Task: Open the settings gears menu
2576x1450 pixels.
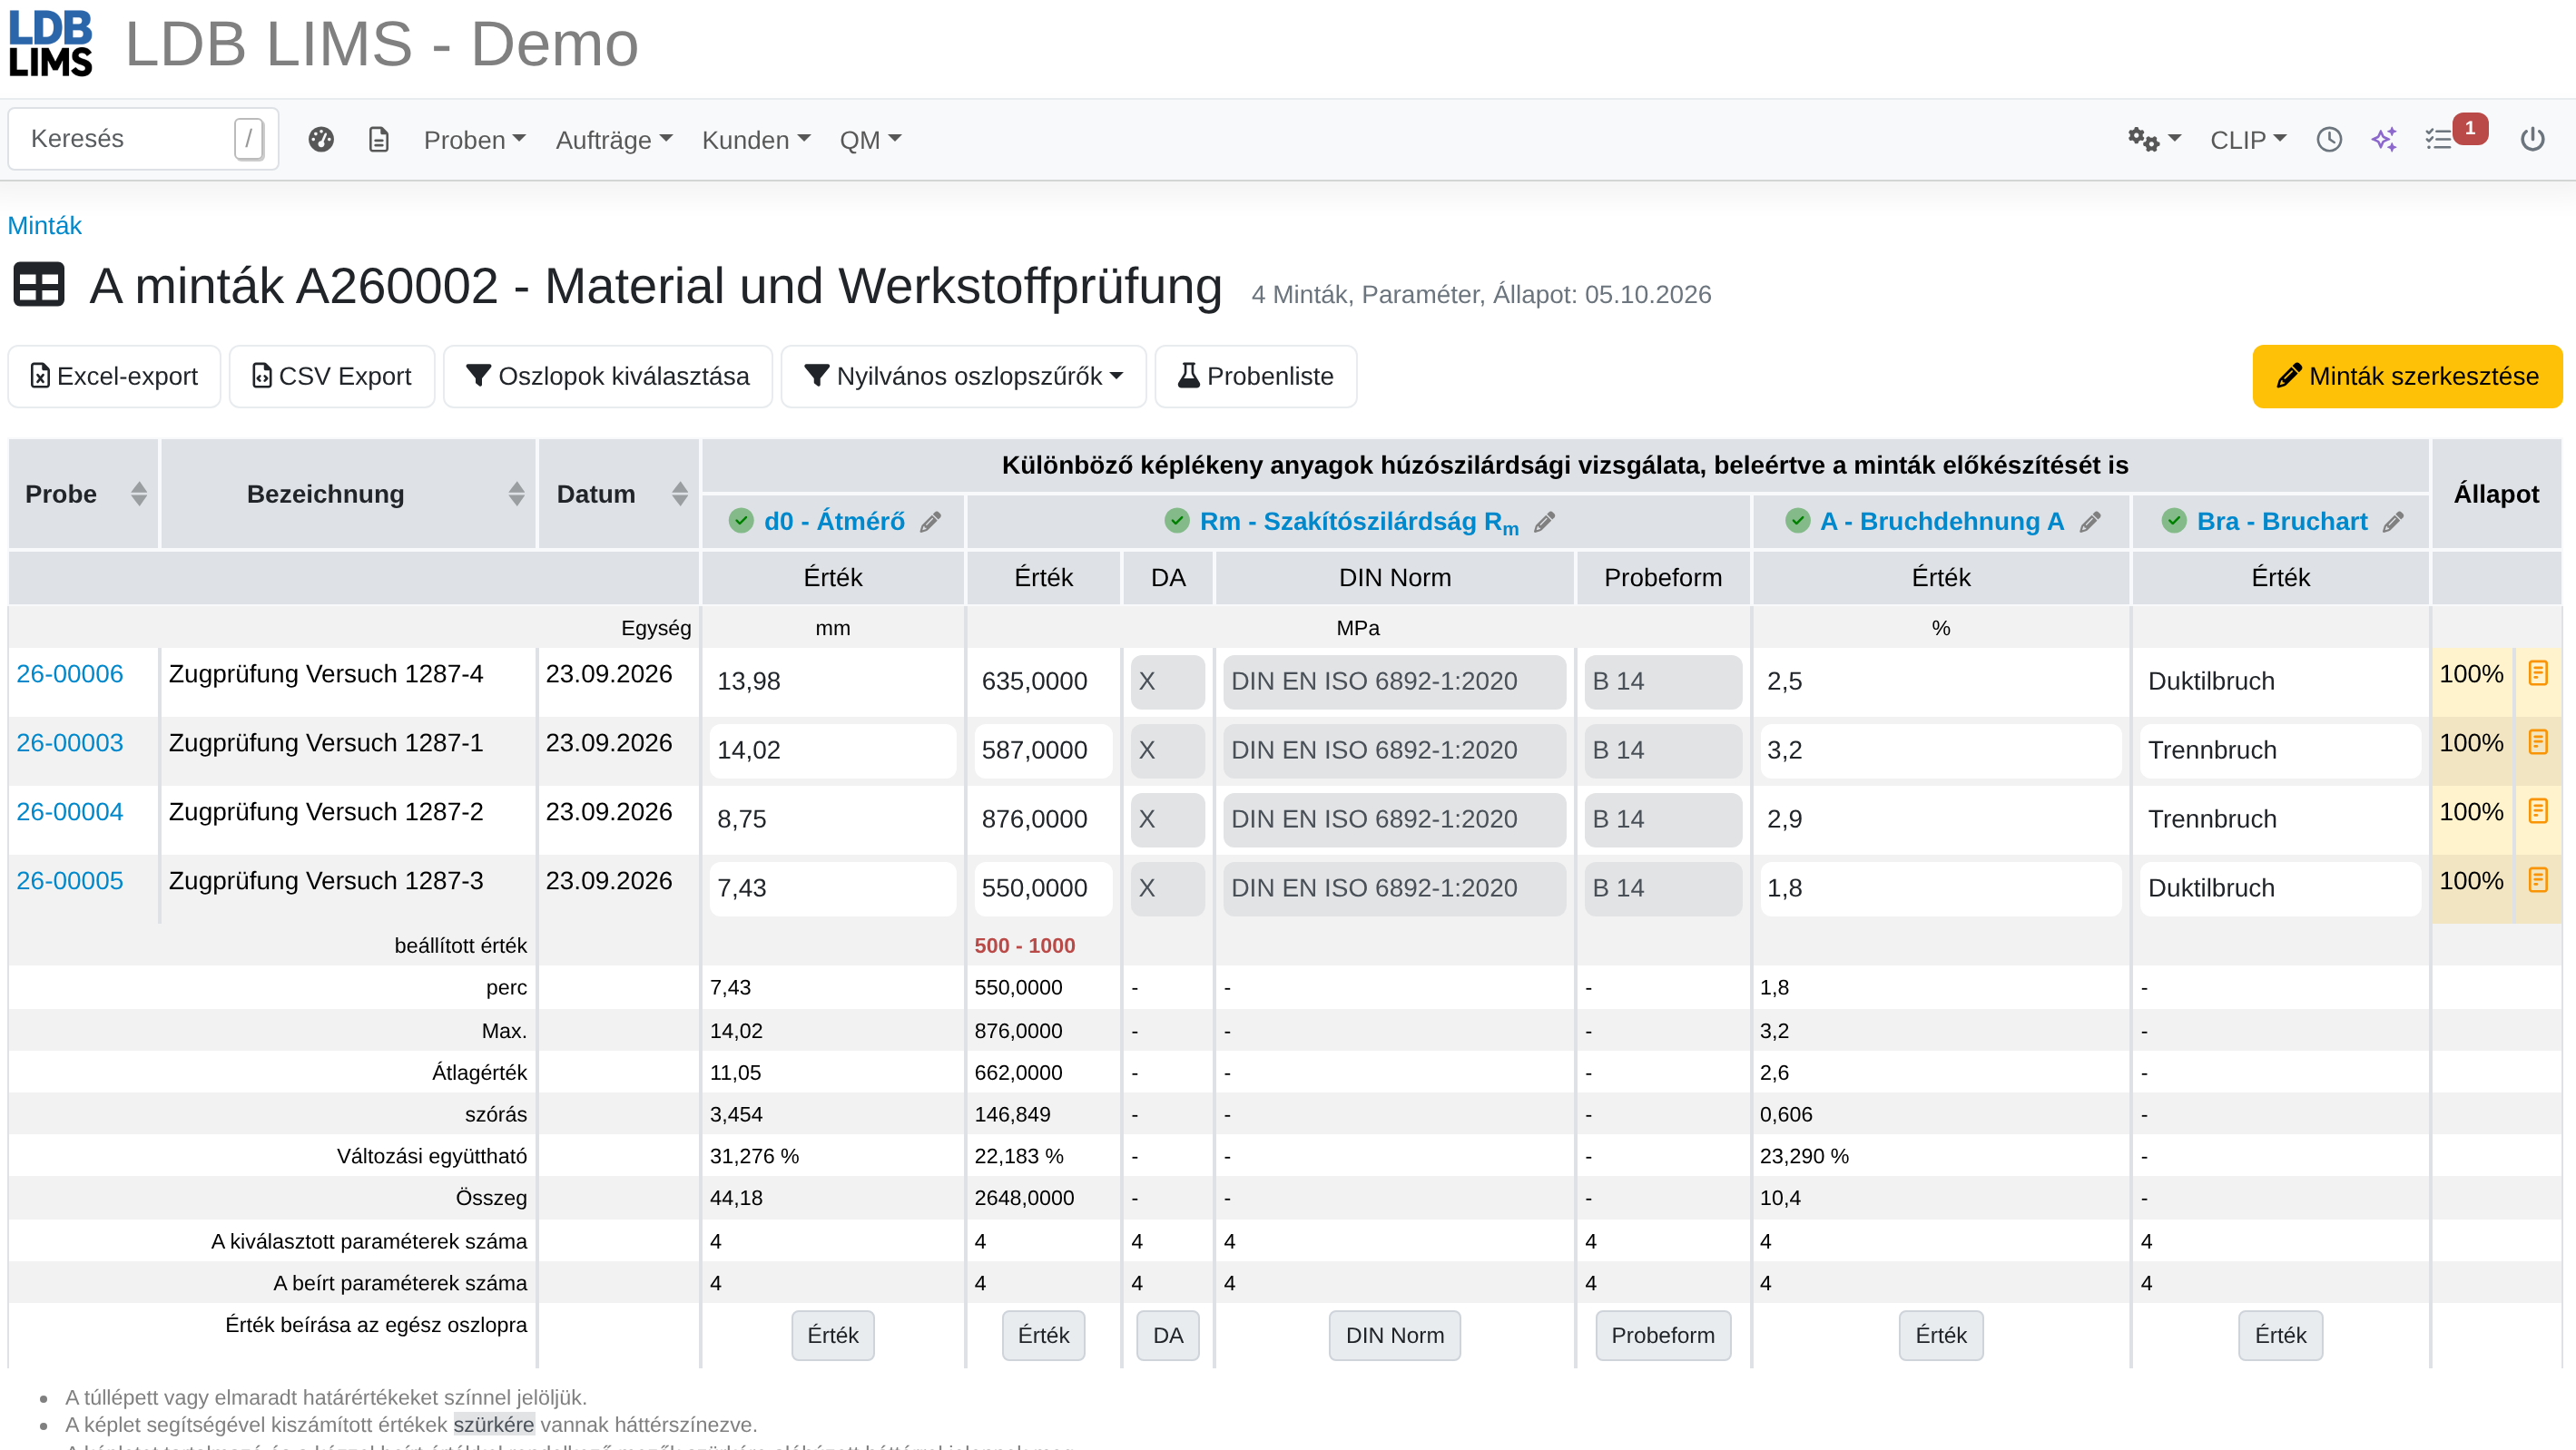Action: [2154, 140]
